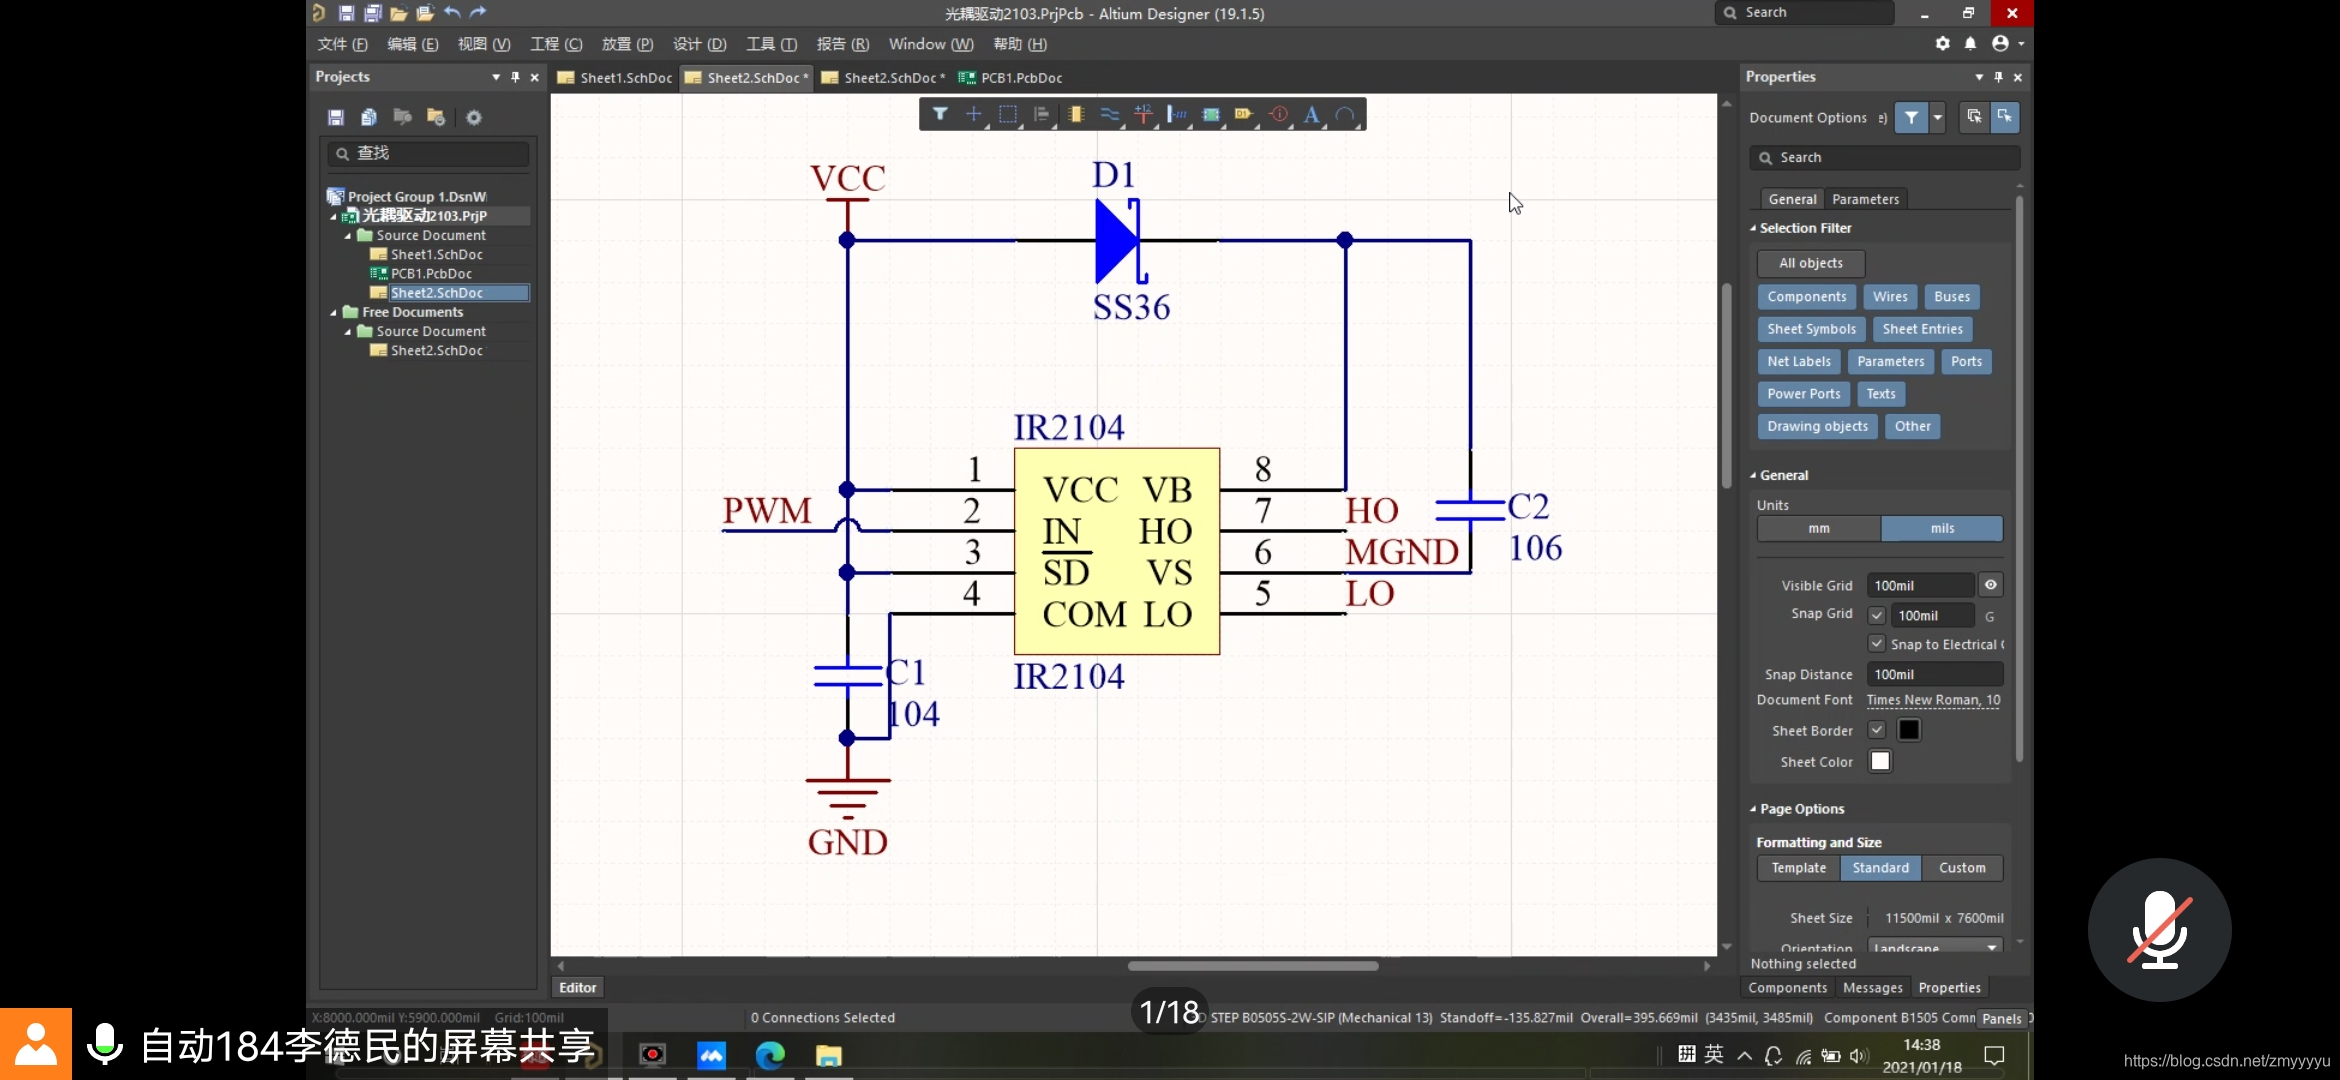Toggle Snap to Electrical checkbox
Screen dimensions: 2340x1080
pyautogui.click(x=1877, y=643)
